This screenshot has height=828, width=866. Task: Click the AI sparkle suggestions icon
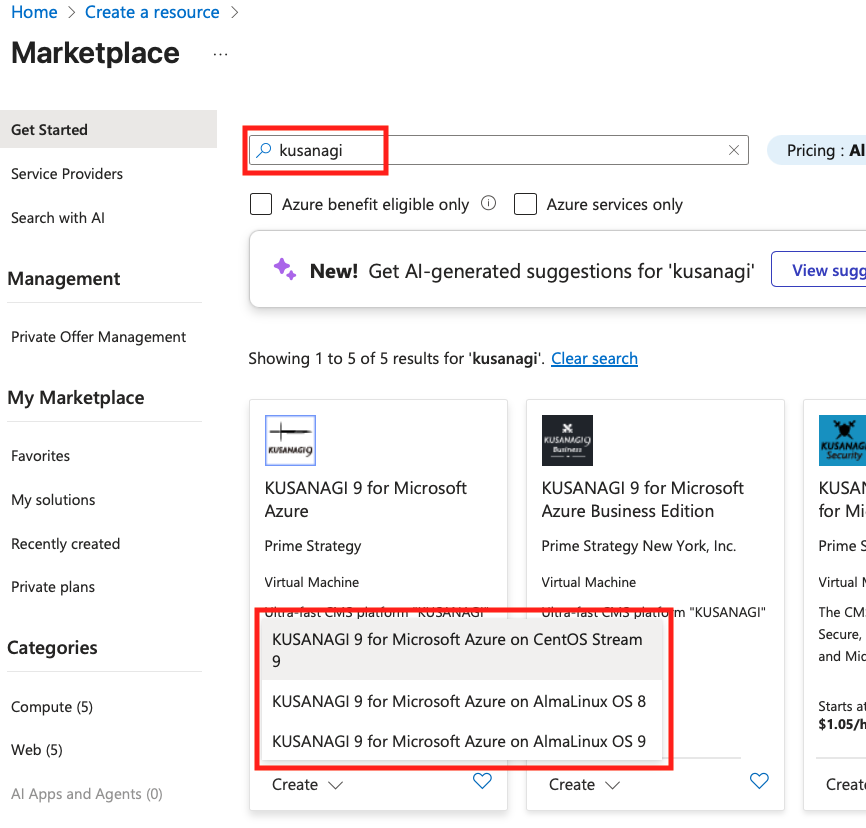(x=285, y=269)
